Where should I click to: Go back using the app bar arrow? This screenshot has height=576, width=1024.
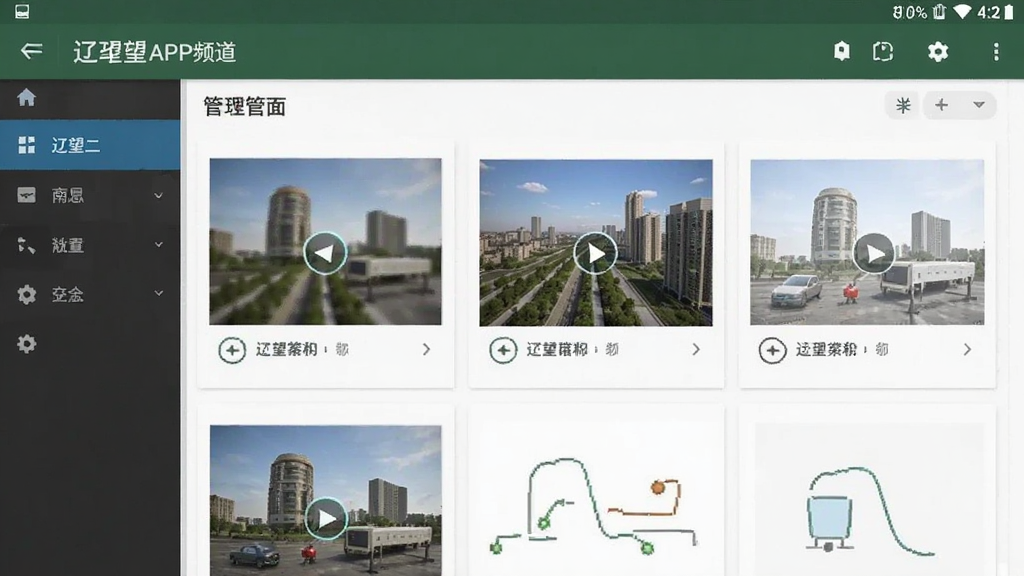31,51
